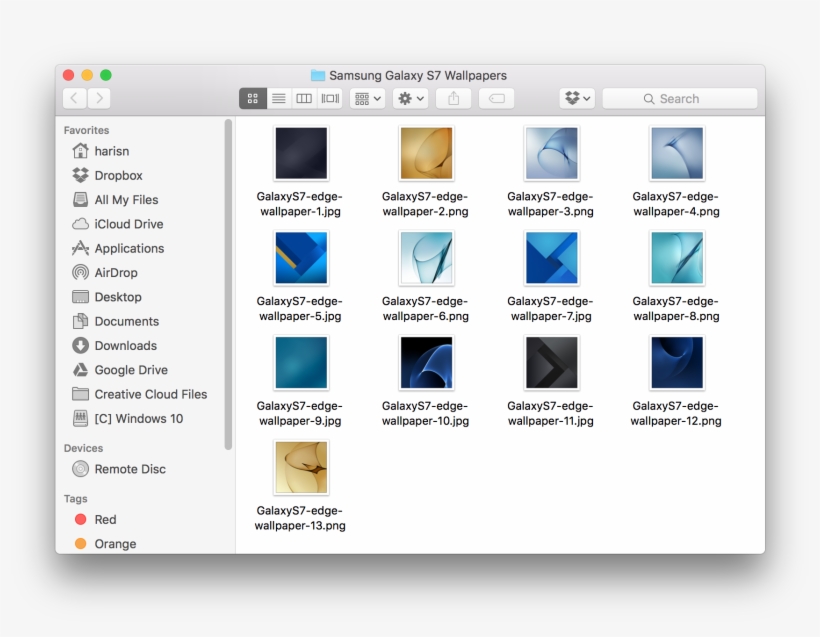This screenshot has height=637, width=820.
Task: Switch to Cover Flow view
Action: 330,98
